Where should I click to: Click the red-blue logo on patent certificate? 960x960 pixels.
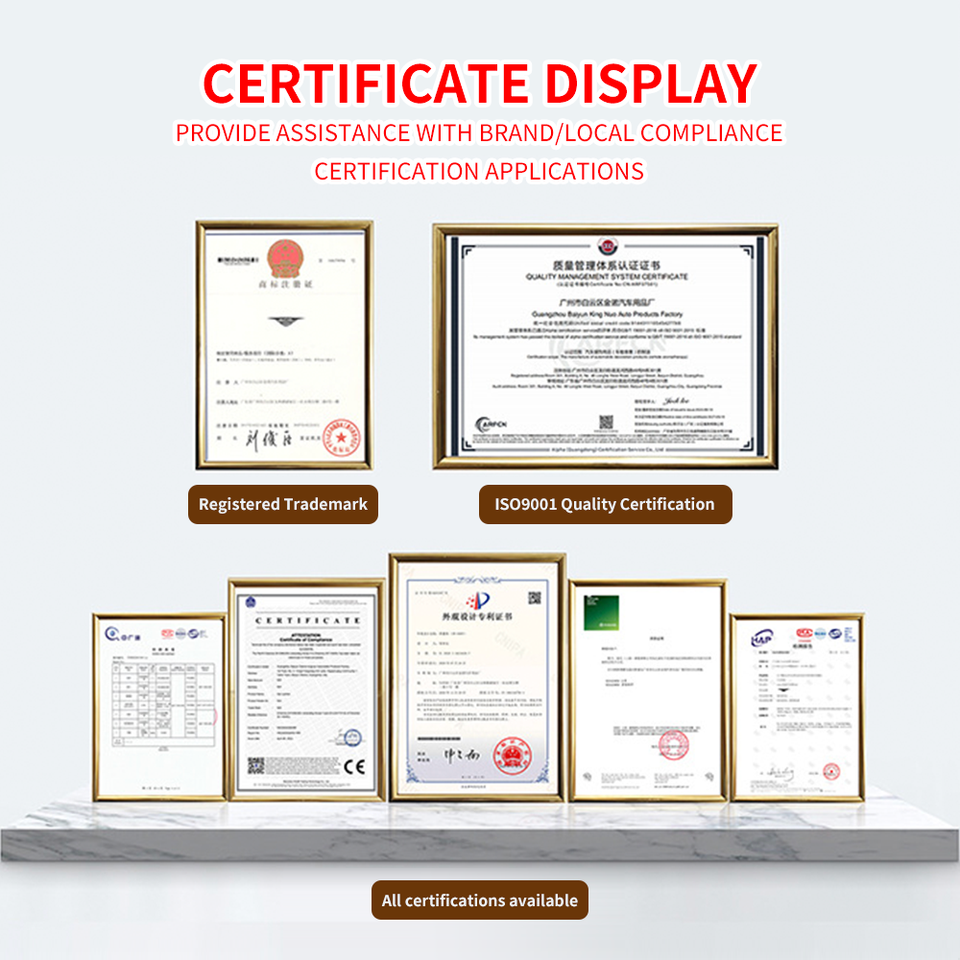pos(478,601)
